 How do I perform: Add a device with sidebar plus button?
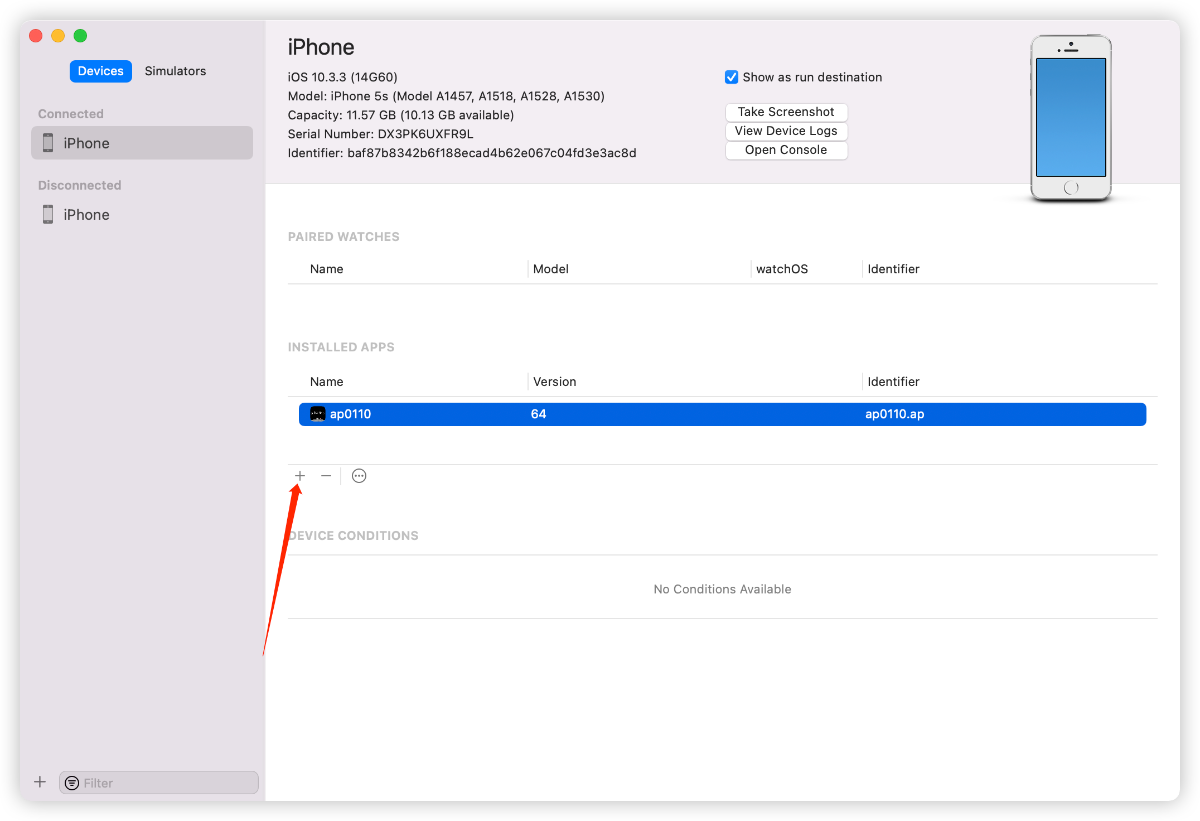40,782
